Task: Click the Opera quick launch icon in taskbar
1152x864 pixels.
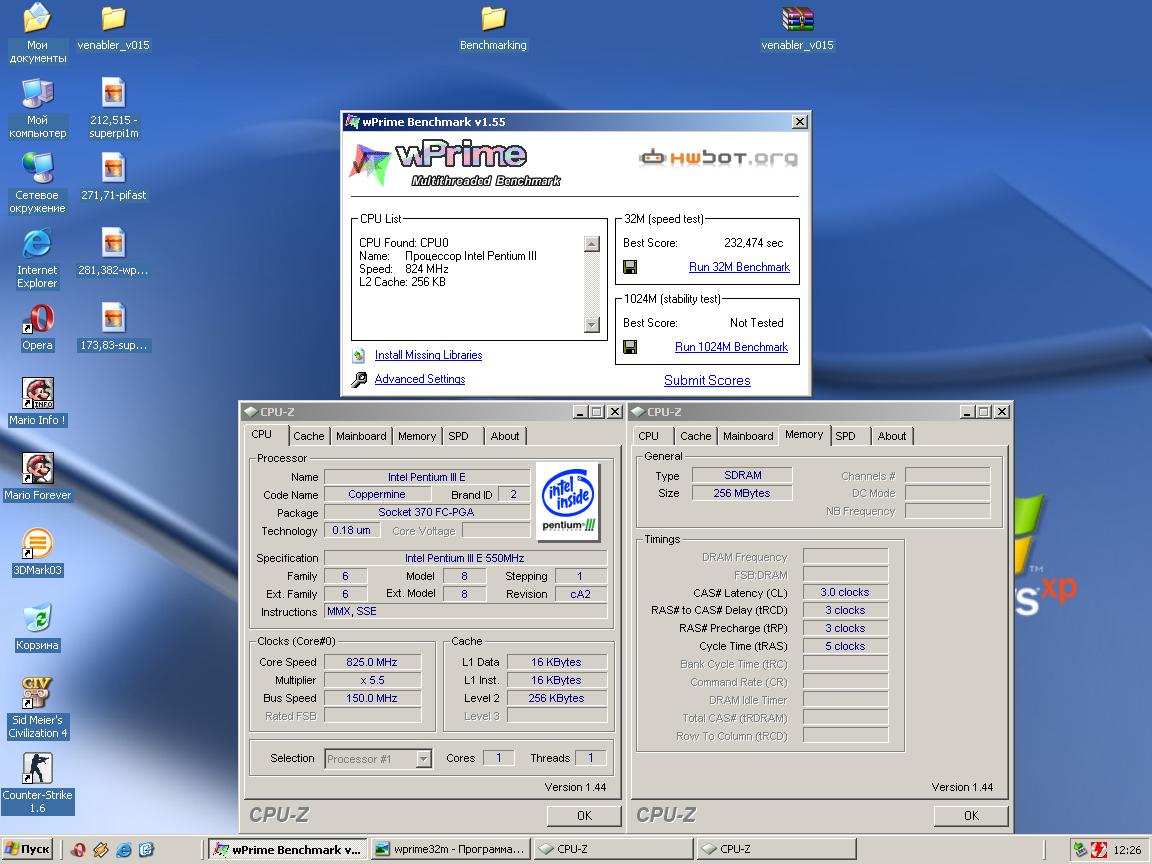Action: [78, 850]
